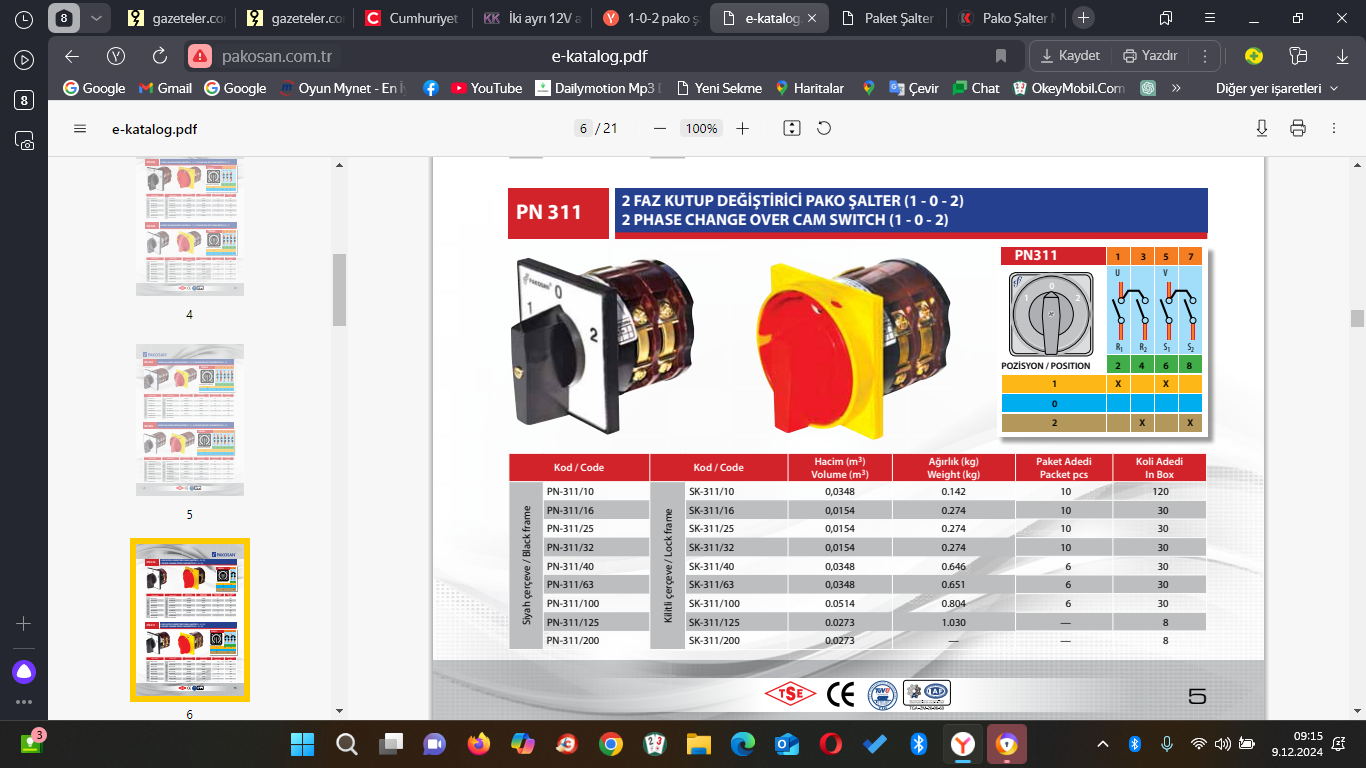Click the weight value 1.030
Viewport: 1366px width, 768px height.
(x=955, y=622)
